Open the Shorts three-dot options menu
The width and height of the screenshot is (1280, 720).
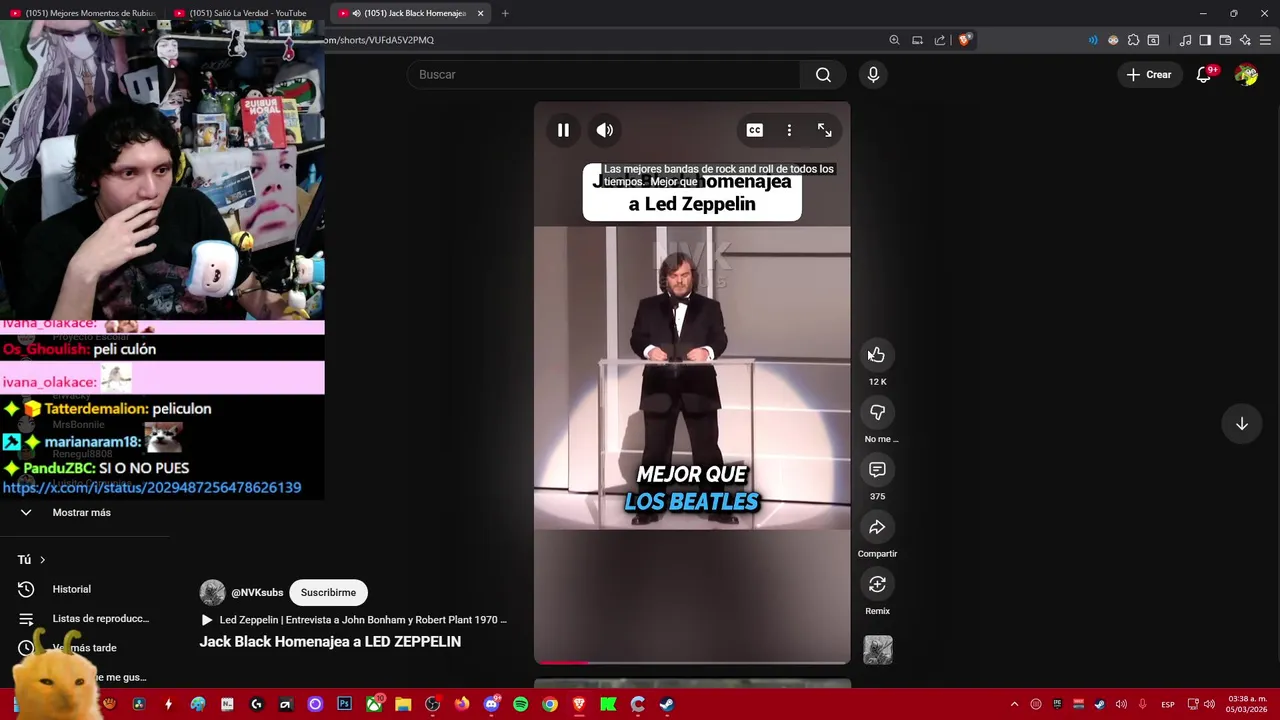pyautogui.click(x=789, y=130)
